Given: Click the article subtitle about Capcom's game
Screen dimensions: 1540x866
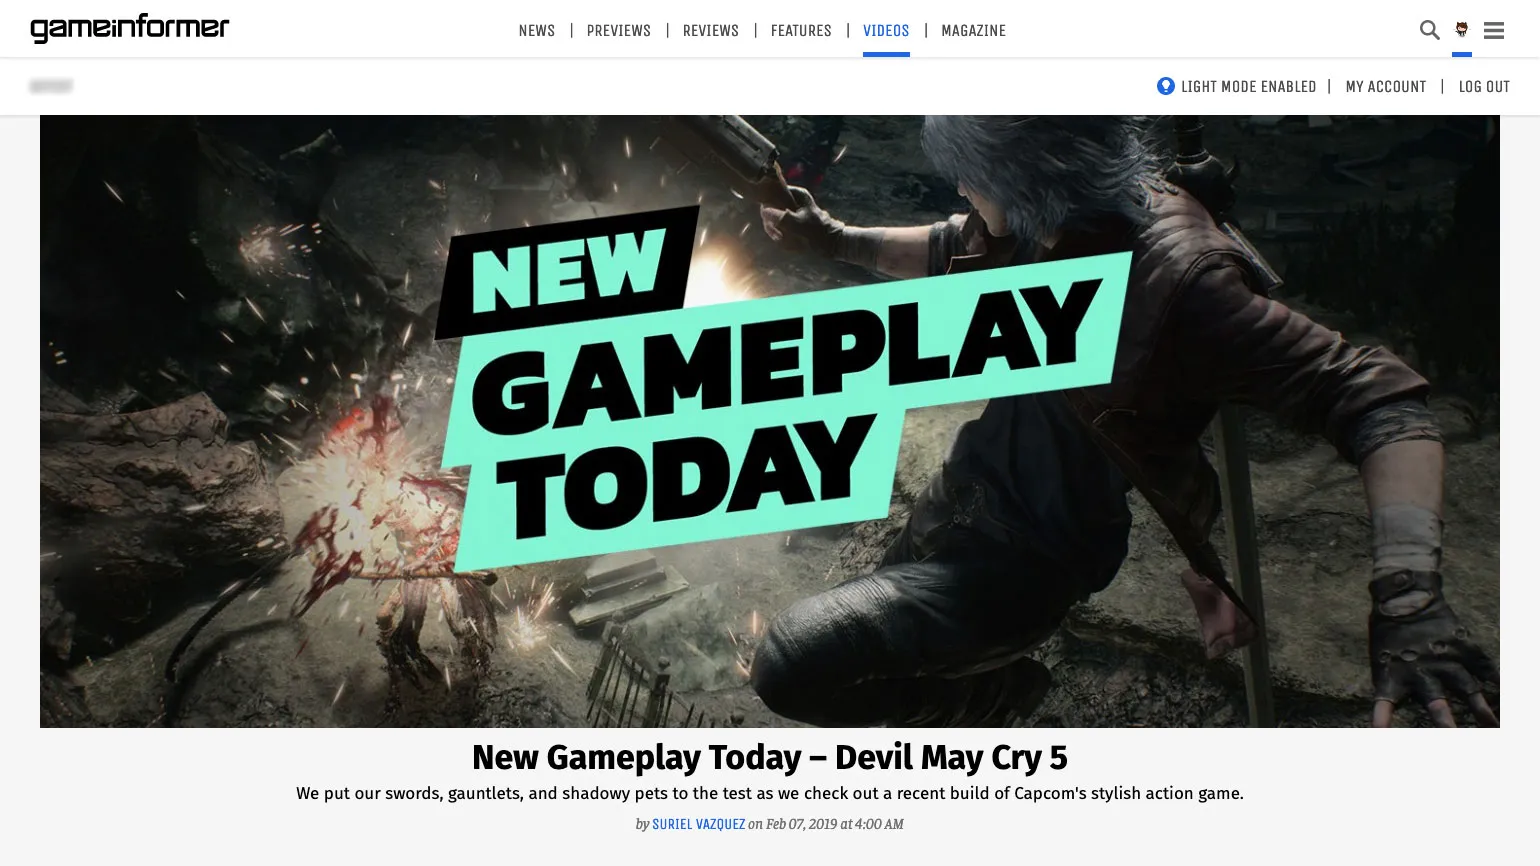Looking at the screenshot, I should [x=770, y=794].
